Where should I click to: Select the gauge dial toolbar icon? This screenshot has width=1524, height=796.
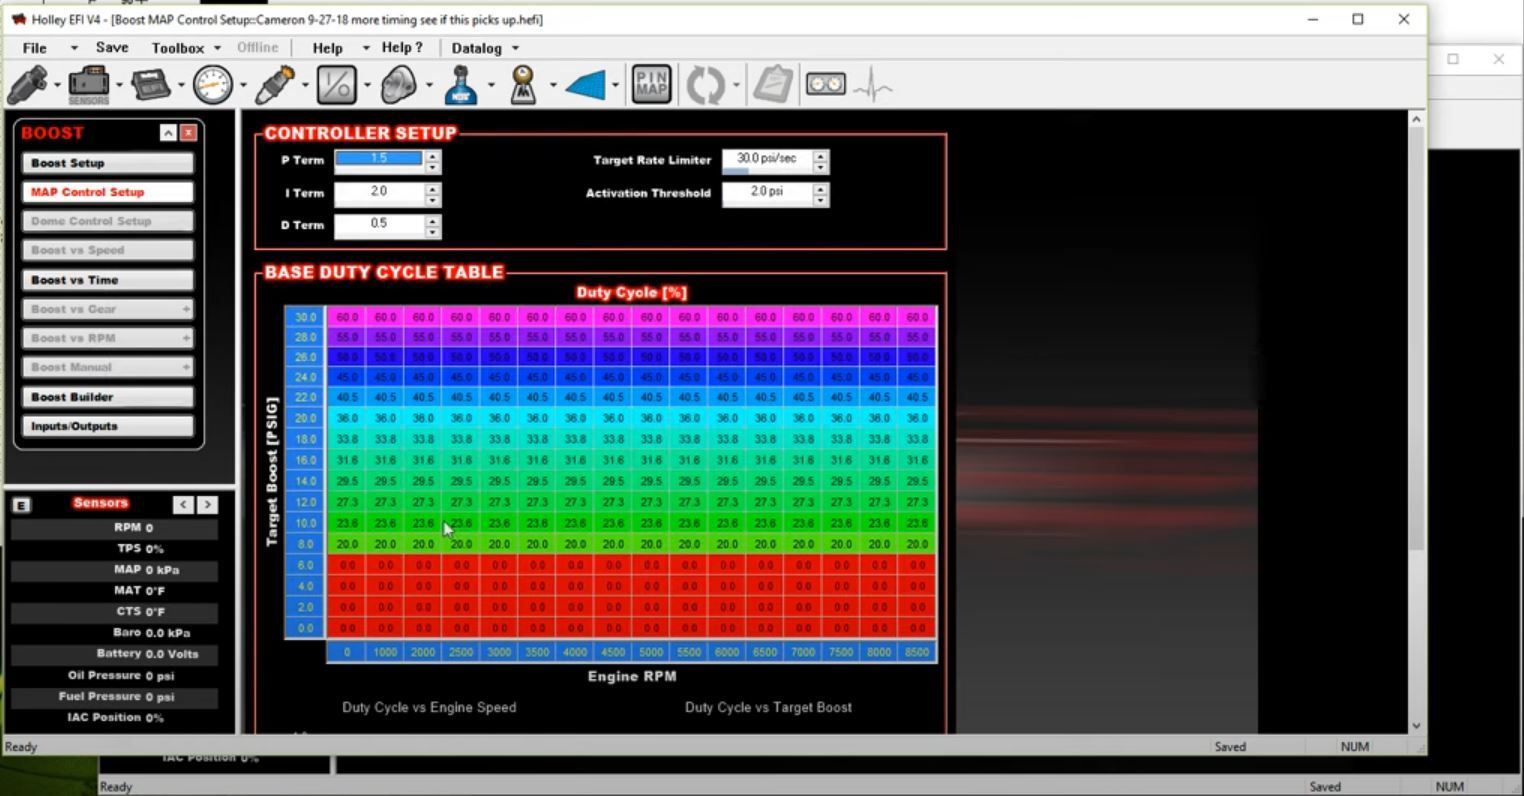click(x=212, y=85)
